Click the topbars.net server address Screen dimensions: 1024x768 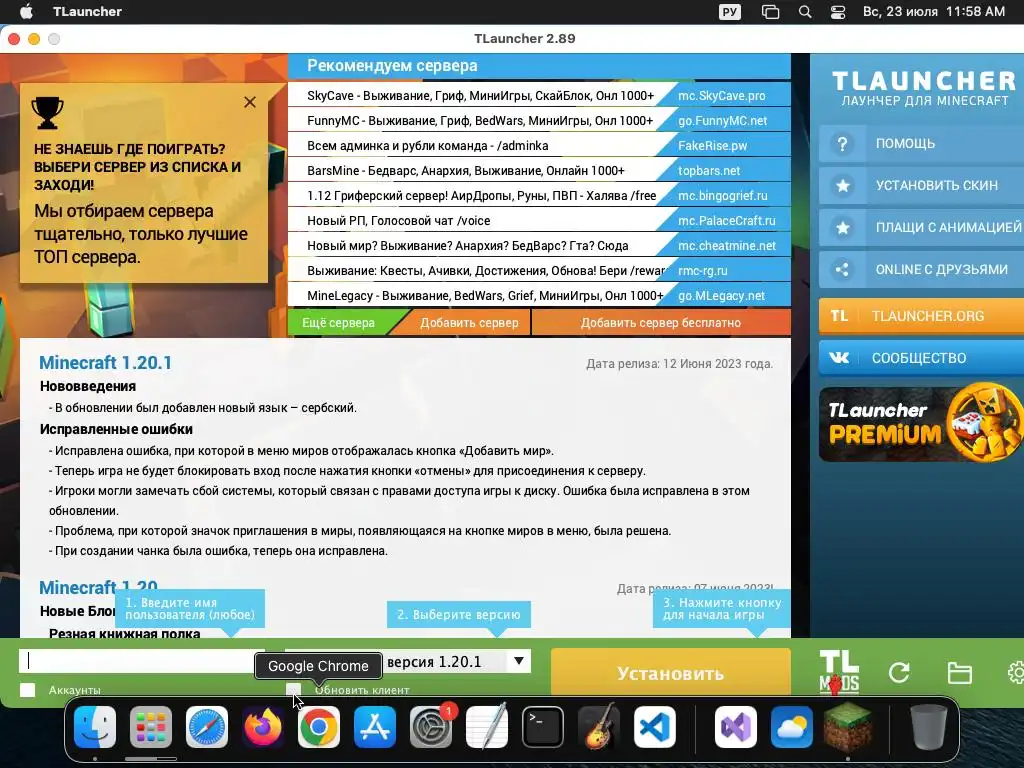pyautogui.click(x=709, y=170)
